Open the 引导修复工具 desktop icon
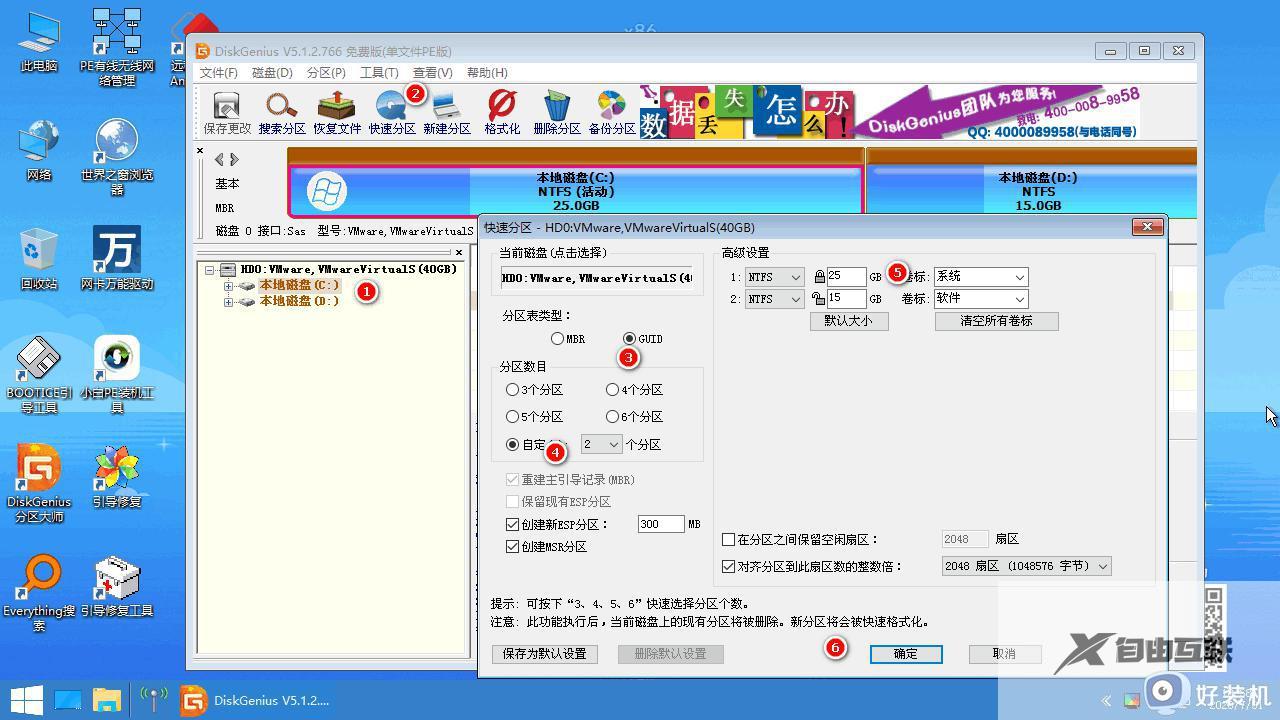This screenshot has height=720, width=1280. [x=117, y=586]
